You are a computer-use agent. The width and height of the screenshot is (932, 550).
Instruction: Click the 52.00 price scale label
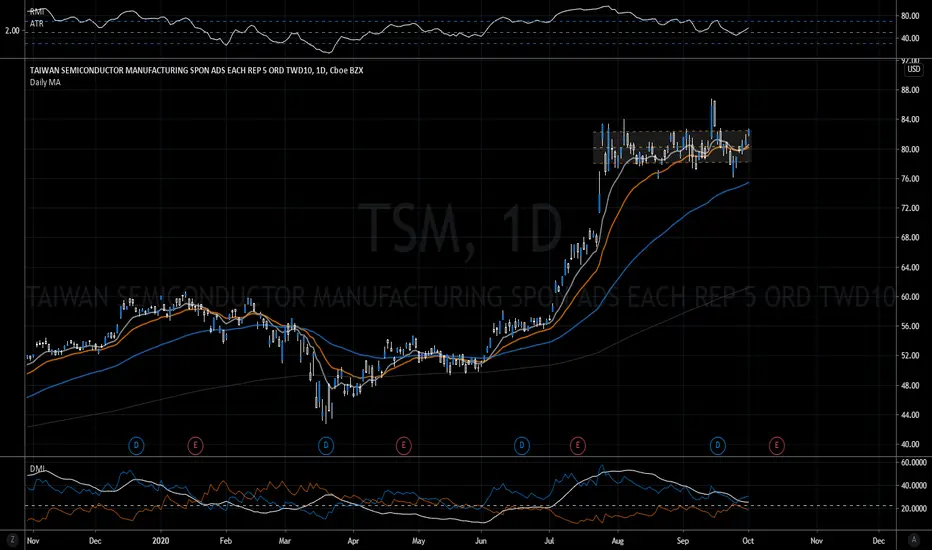coord(910,356)
